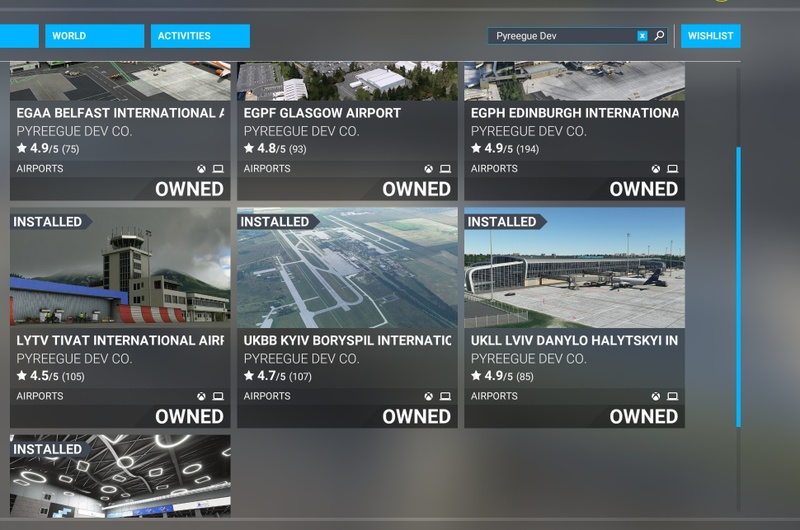Screen dimensions: 800x530
Task: Click the magnifier search icon
Action: [659, 36]
